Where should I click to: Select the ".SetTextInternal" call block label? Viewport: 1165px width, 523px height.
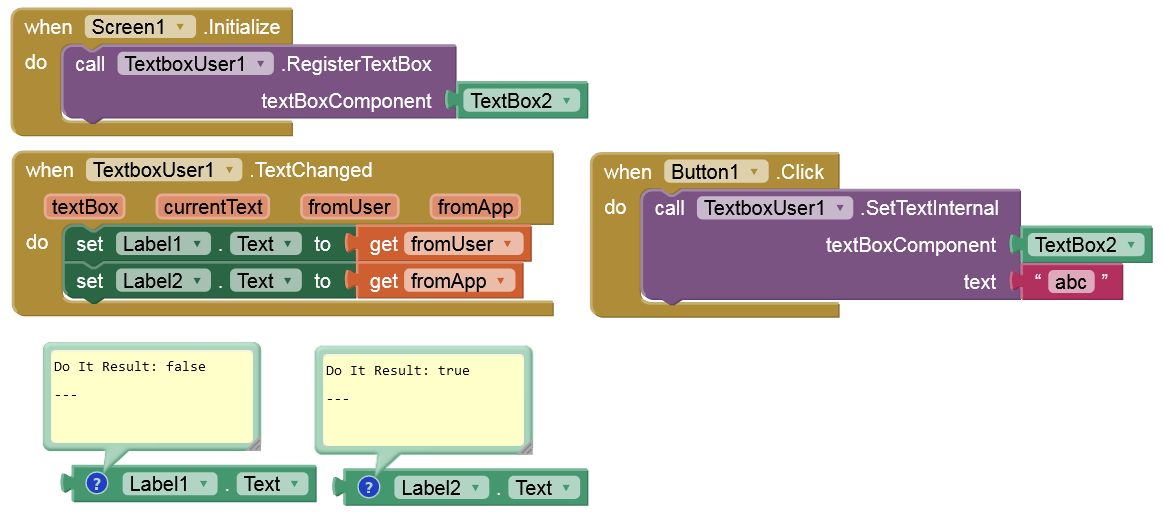click(x=929, y=208)
